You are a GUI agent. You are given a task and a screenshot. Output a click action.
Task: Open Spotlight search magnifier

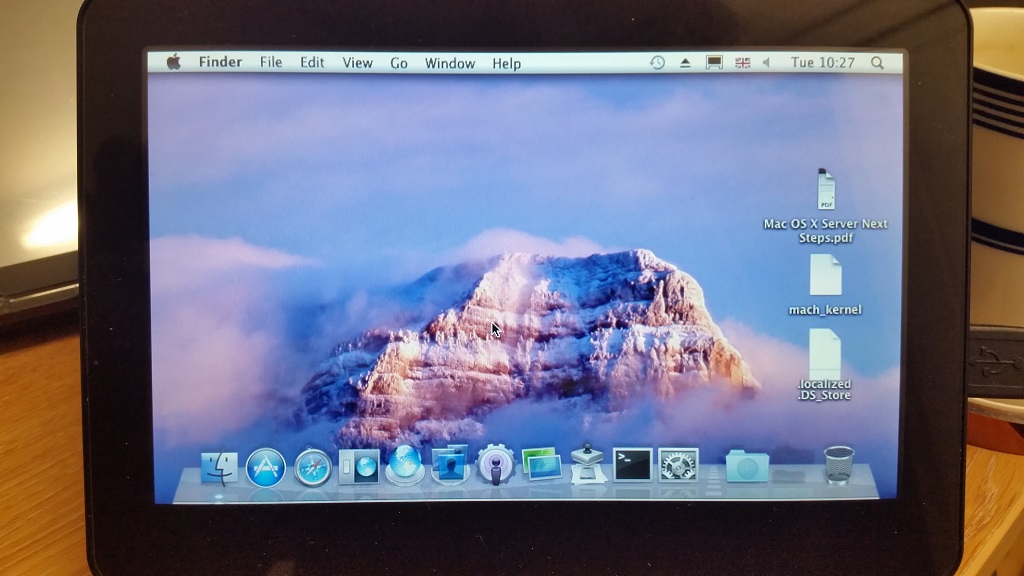(x=877, y=63)
